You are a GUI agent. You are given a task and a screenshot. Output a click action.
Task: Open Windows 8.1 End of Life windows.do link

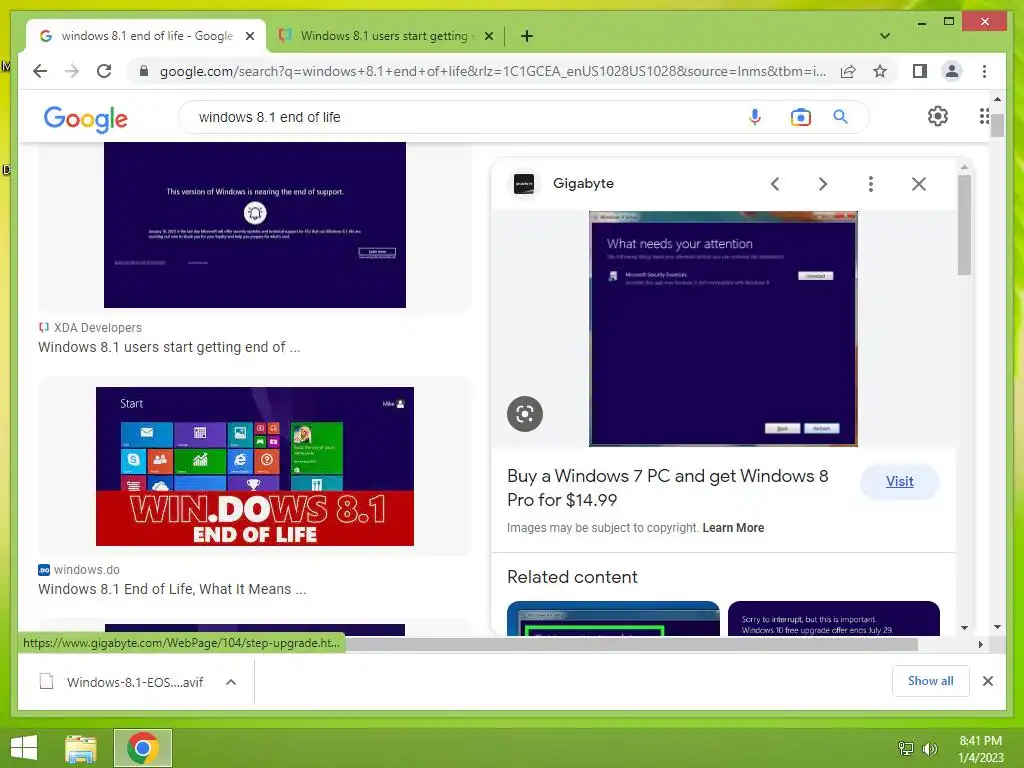[x=172, y=589]
